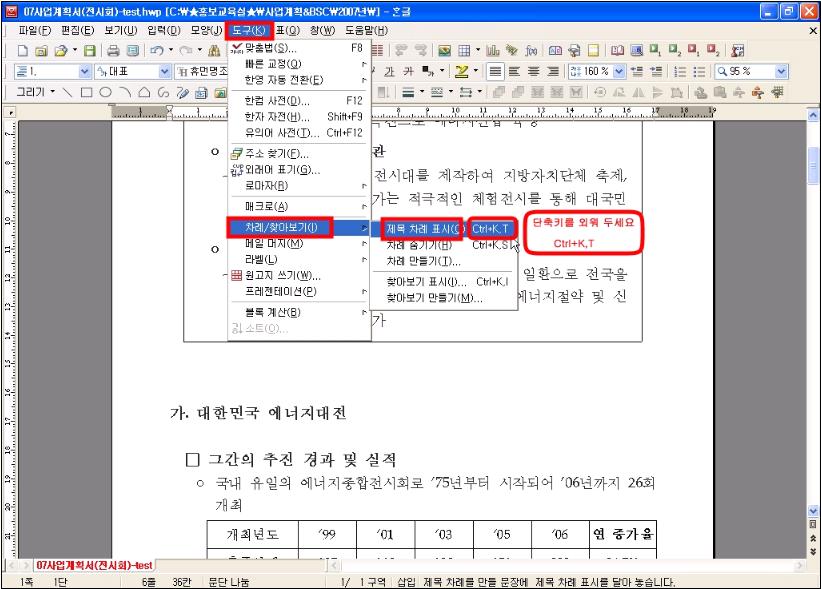Open the 편집(E) menu
This screenshot has width=821, height=589.
pos(77,30)
